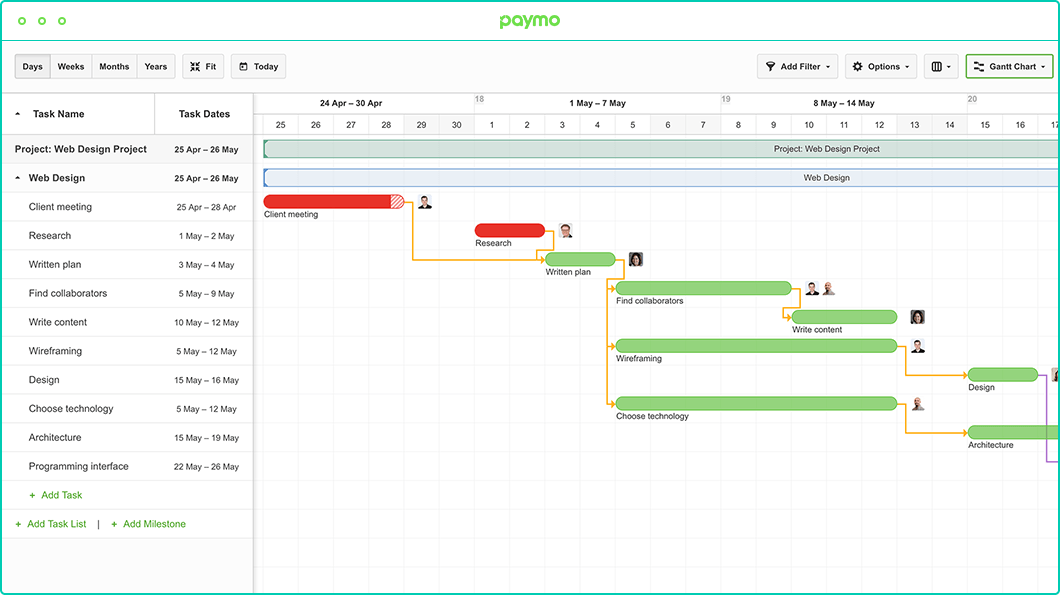Click the green Written plan Gantt bar
The width and height of the screenshot is (1060, 595).
[580, 259]
